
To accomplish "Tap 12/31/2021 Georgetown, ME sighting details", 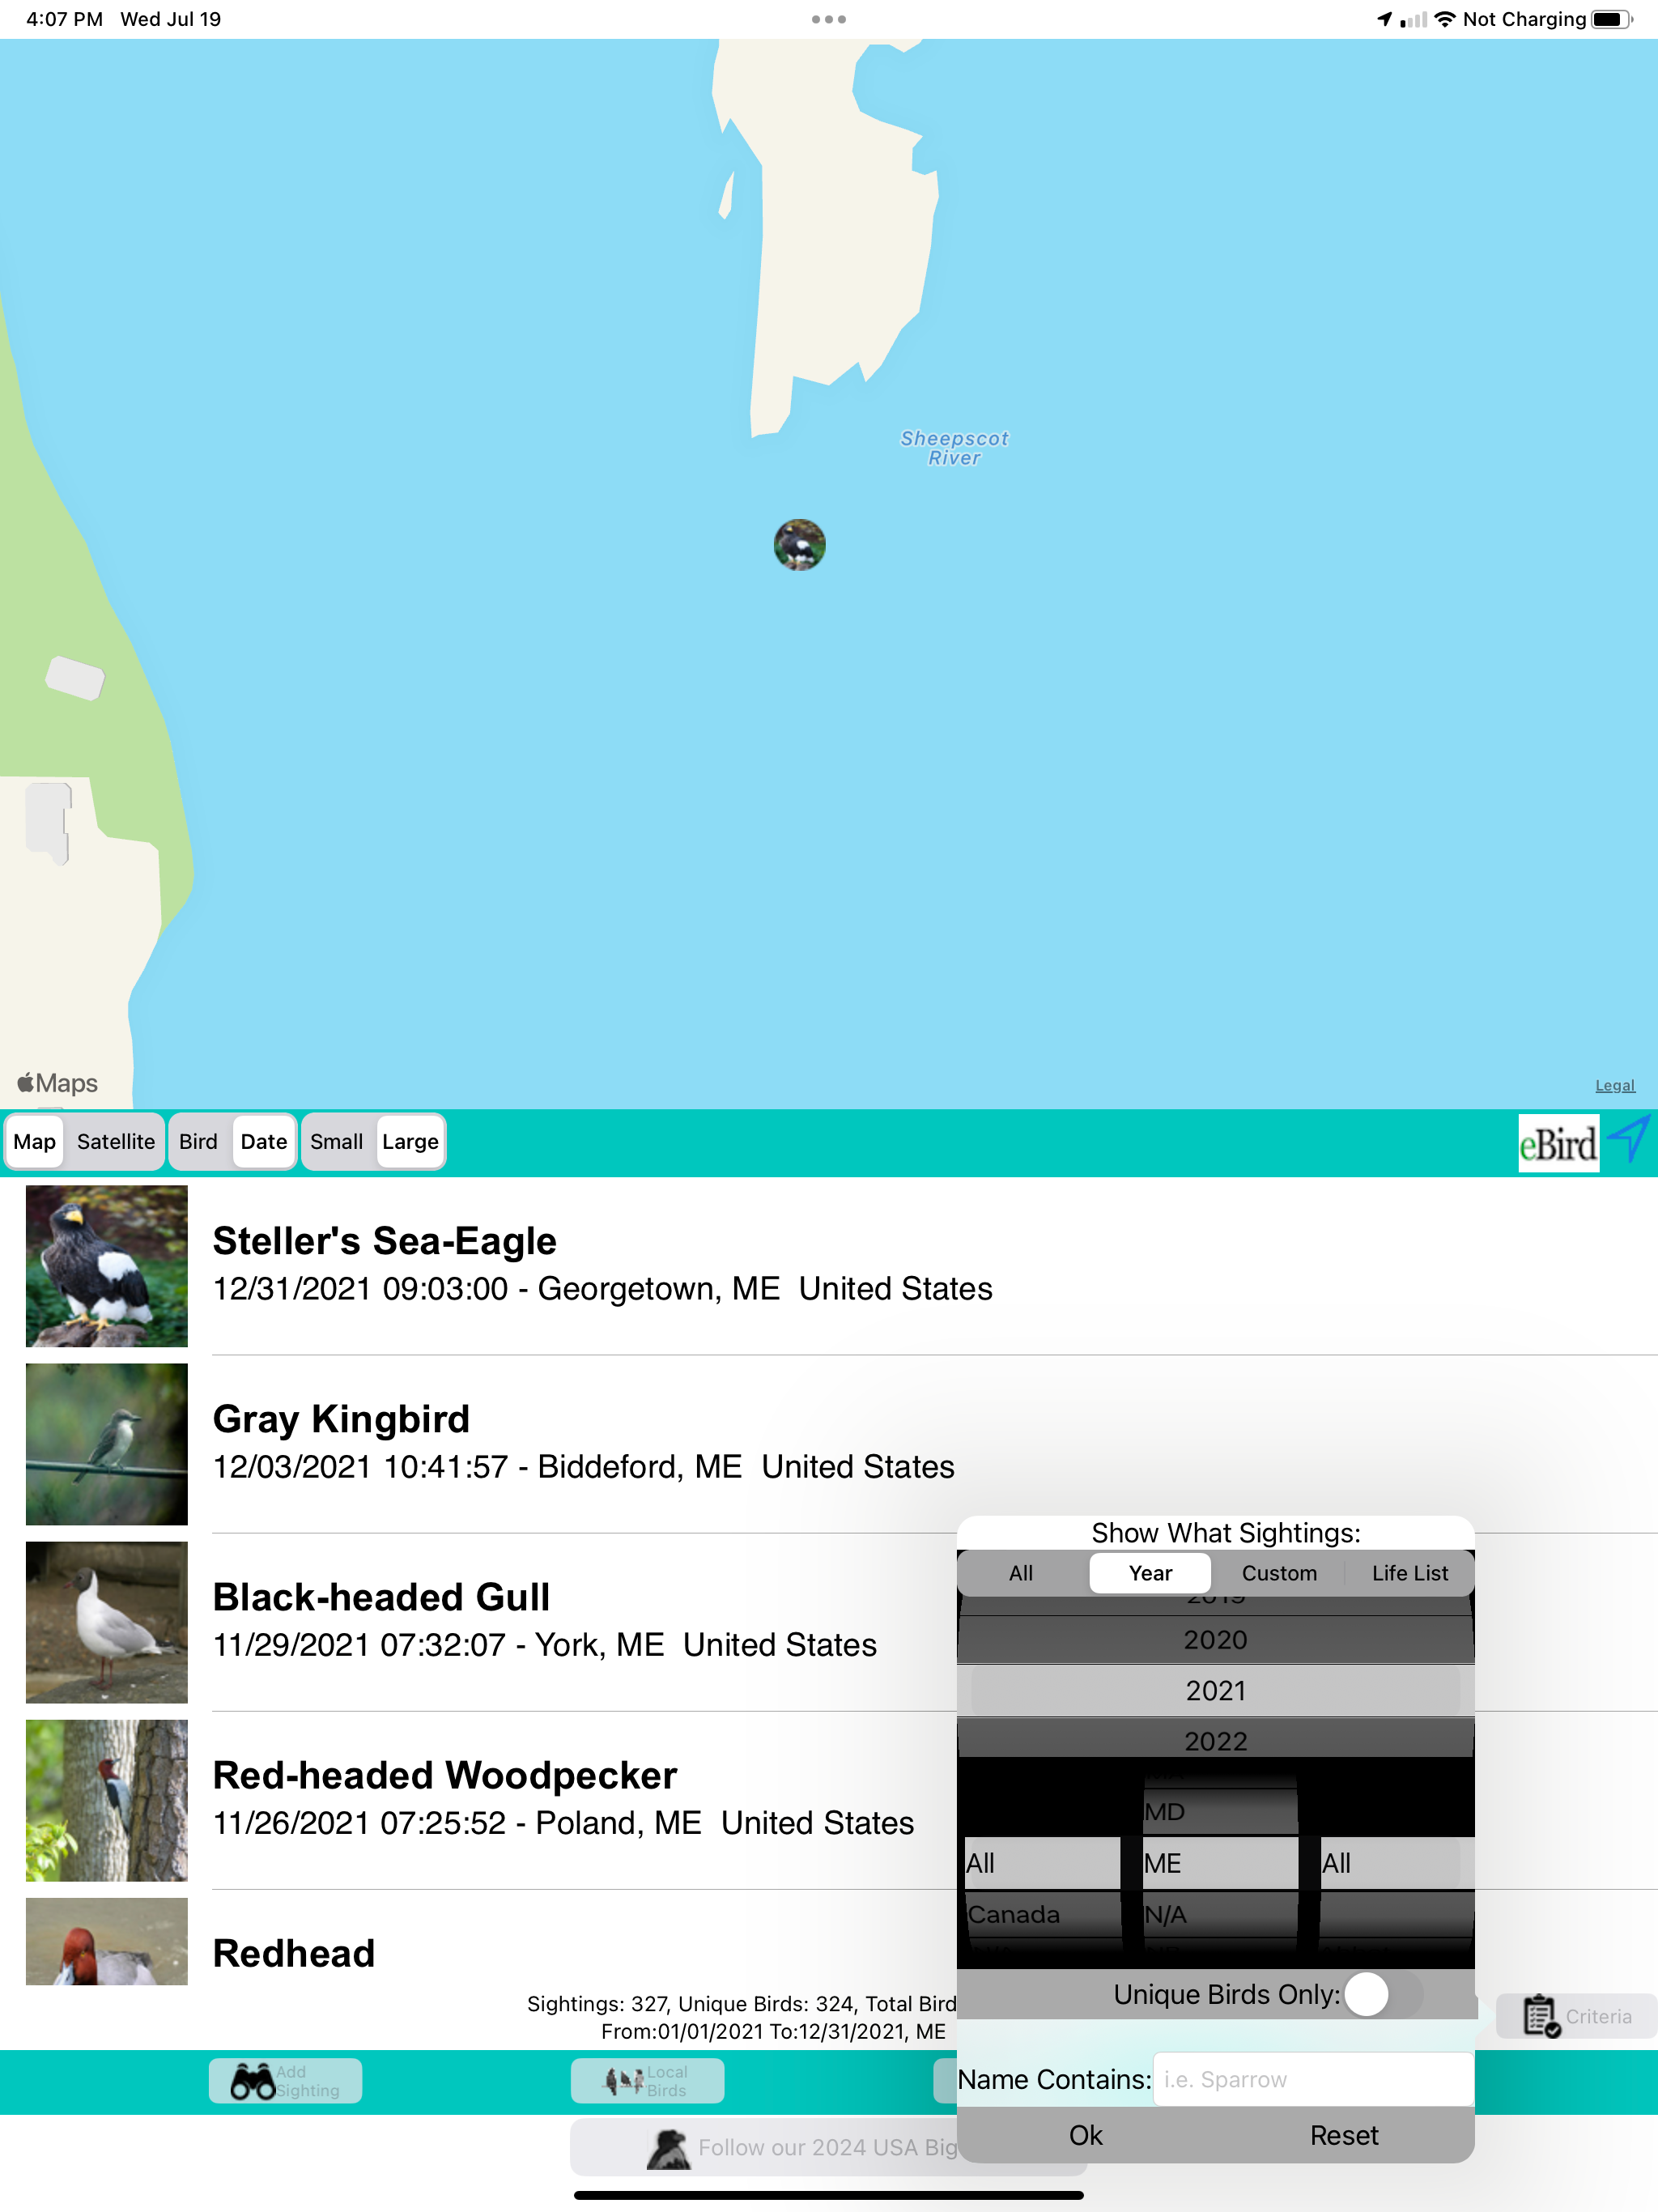I will tap(602, 1289).
